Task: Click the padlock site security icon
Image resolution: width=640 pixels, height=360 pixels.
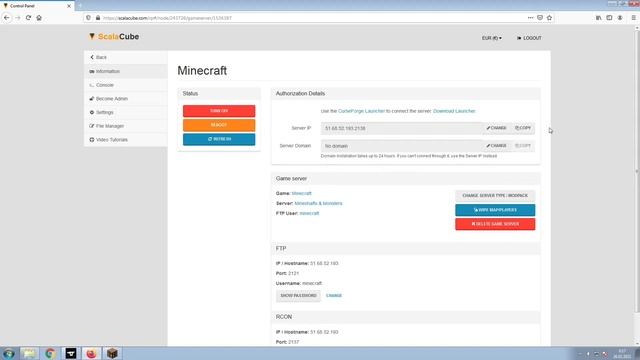Action: pos(98,18)
